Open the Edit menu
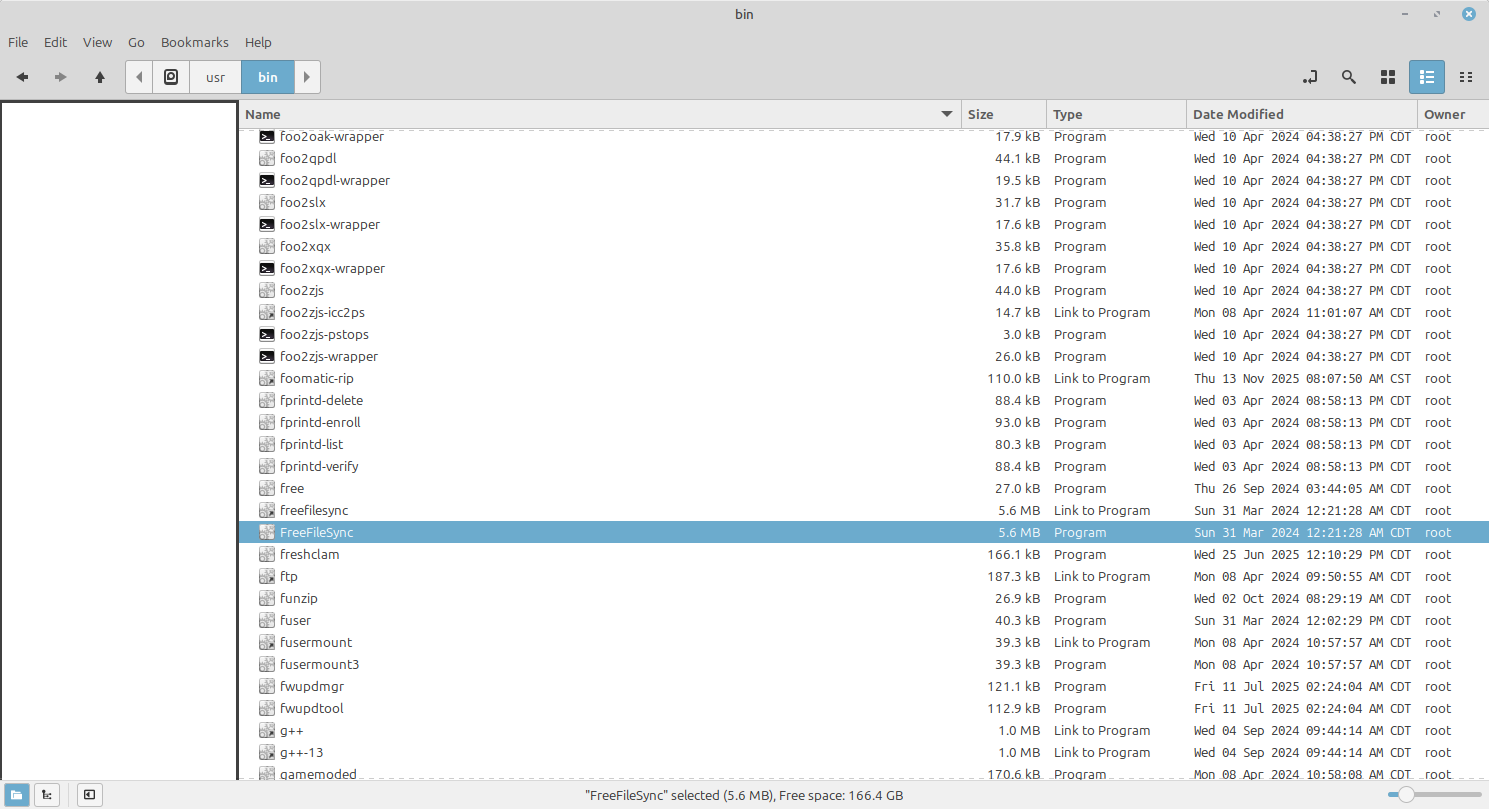1489x809 pixels. coord(56,42)
